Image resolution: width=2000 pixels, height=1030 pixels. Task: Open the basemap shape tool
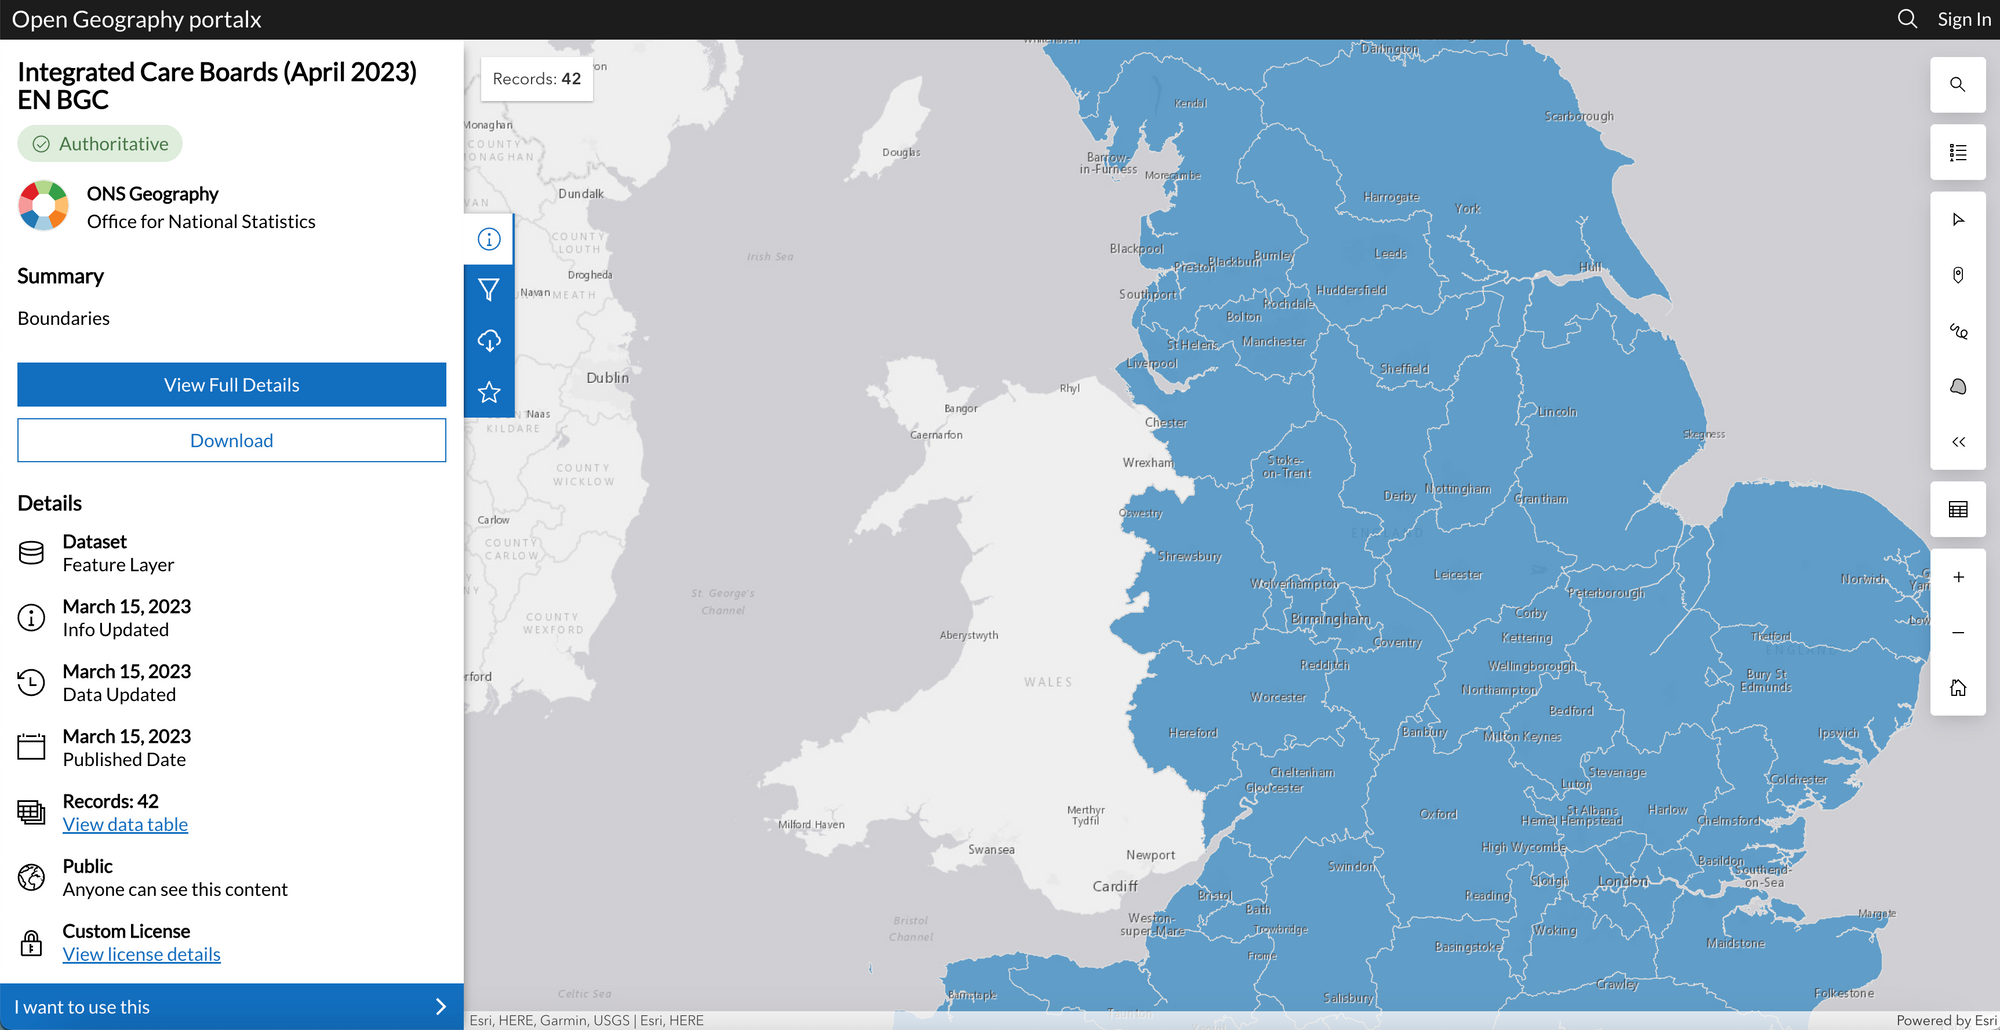click(x=1958, y=385)
